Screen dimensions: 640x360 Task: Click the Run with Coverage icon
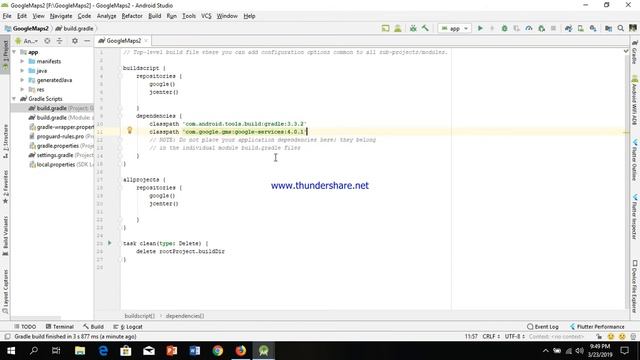click(x=517, y=28)
